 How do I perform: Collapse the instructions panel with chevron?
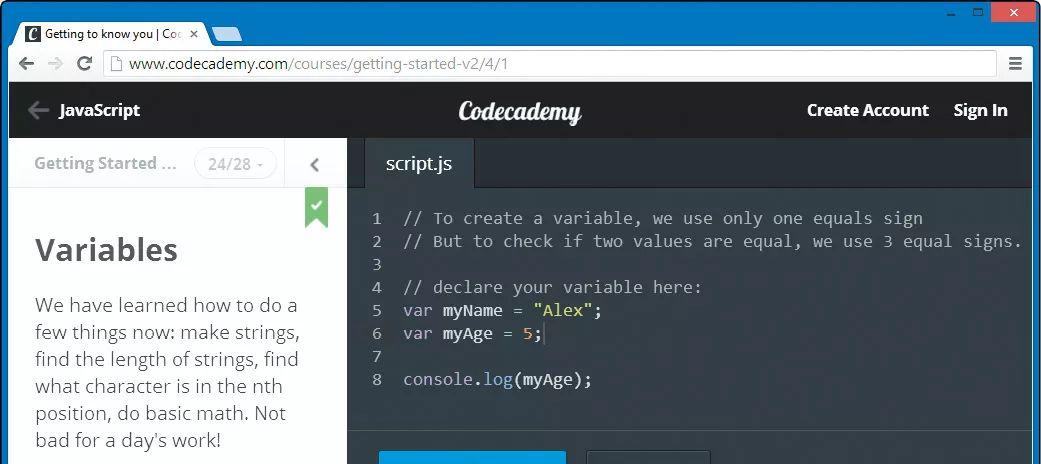[315, 165]
